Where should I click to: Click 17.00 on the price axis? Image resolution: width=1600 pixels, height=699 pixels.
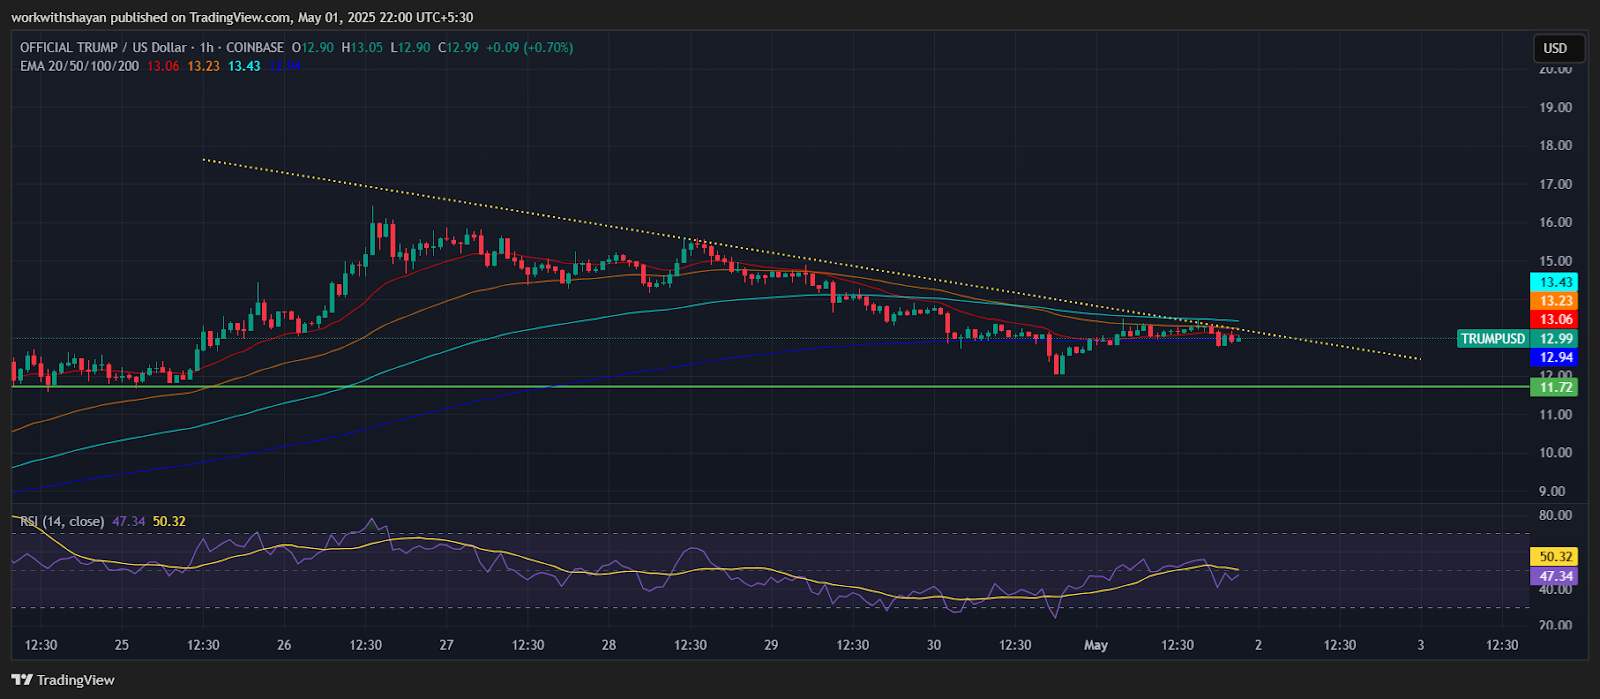pos(1556,184)
